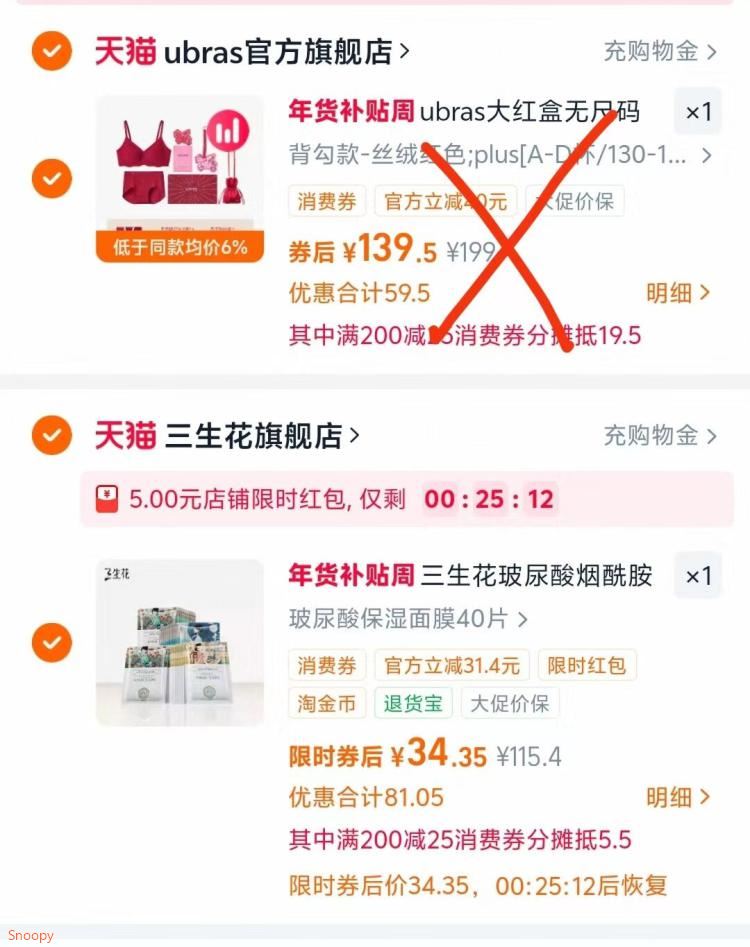The width and height of the screenshot is (750, 947).
Task: Deselect the ubras大红盒 item checkbox
Action: click(52, 179)
